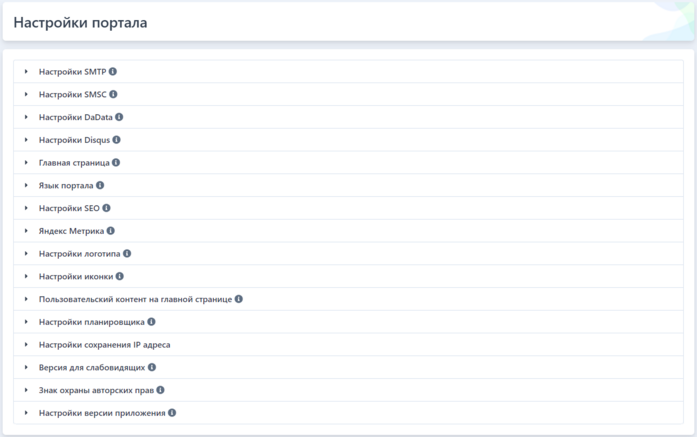Click the info icon beside Настройки версии приложения
The height and width of the screenshot is (437, 697).
pyautogui.click(x=172, y=413)
